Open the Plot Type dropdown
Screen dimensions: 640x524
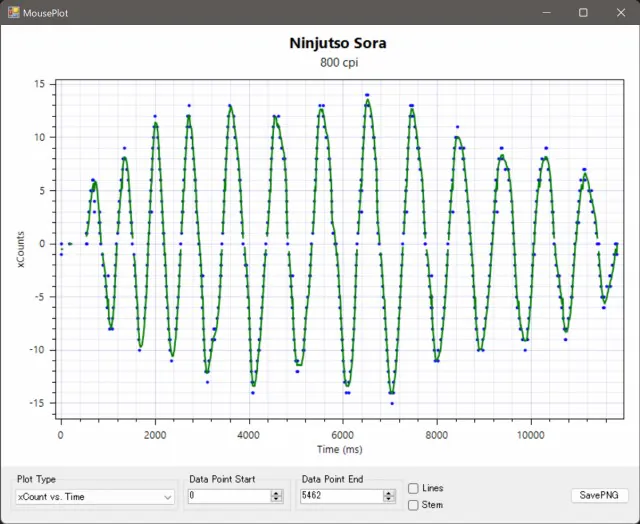pyautogui.click(x=167, y=496)
